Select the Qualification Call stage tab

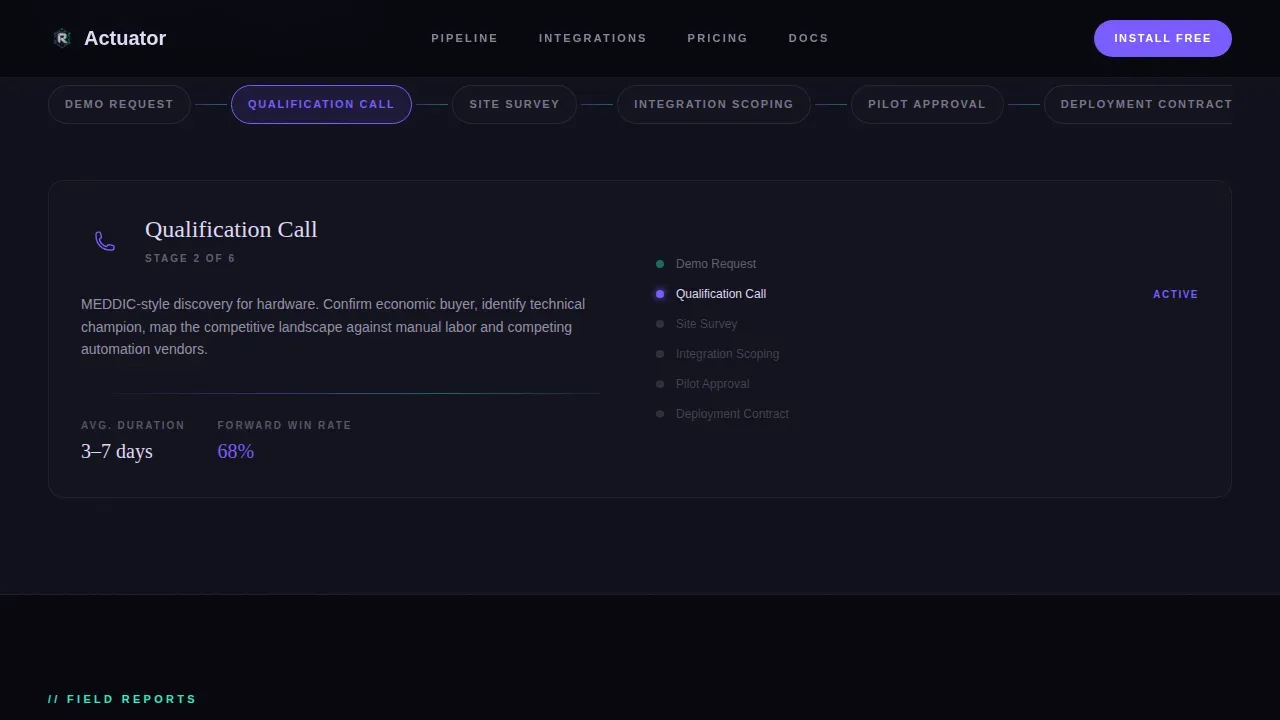click(321, 104)
